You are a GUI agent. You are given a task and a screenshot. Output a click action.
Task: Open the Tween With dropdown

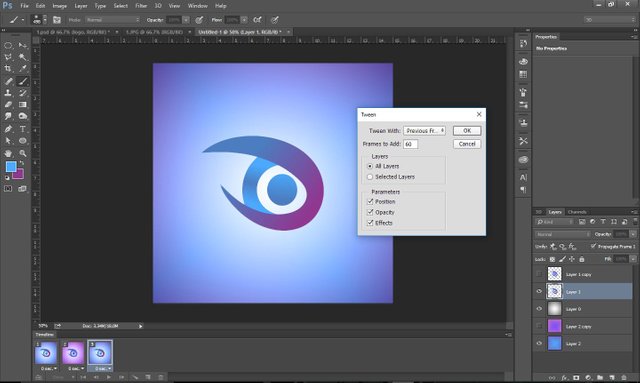[424, 131]
